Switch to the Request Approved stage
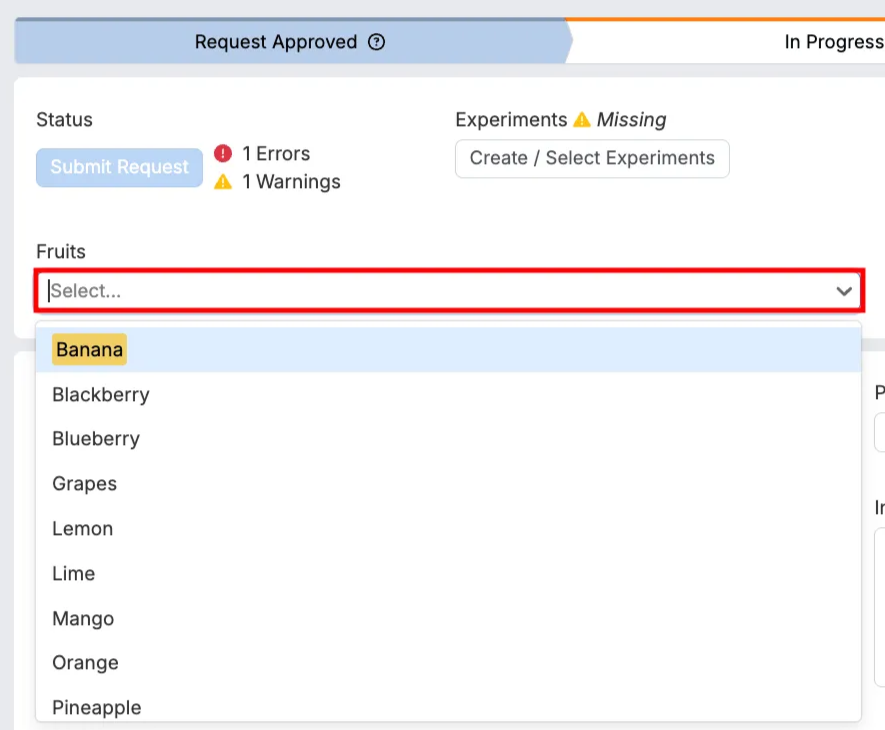885x730 pixels. [x=275, y=42]
